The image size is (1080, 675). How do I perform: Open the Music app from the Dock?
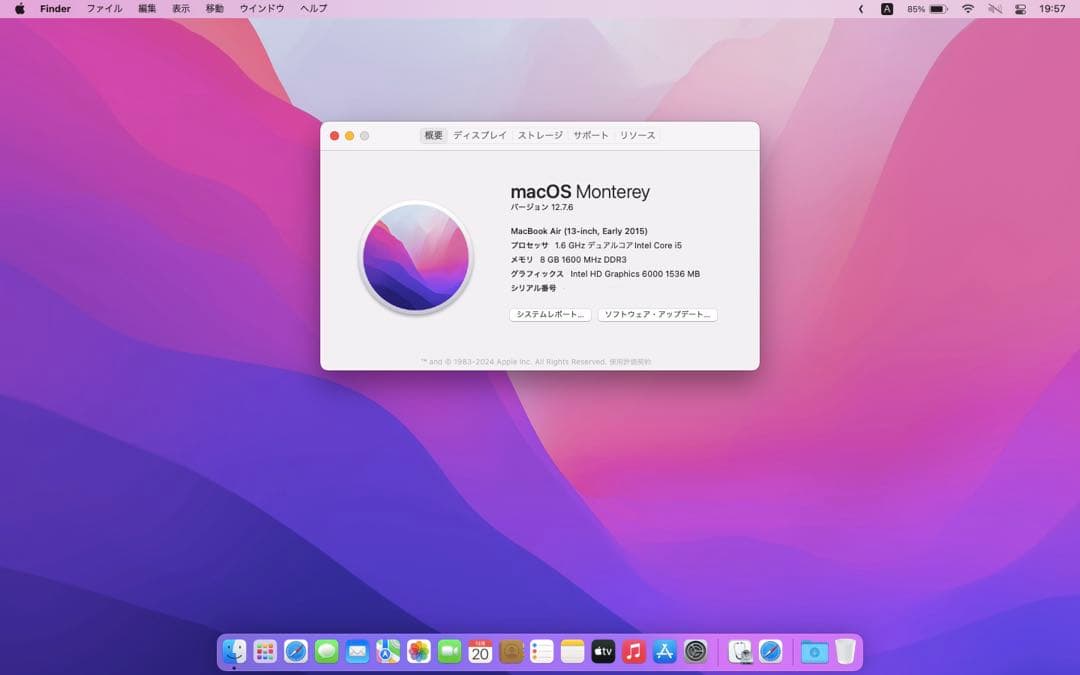click(632, 651)
